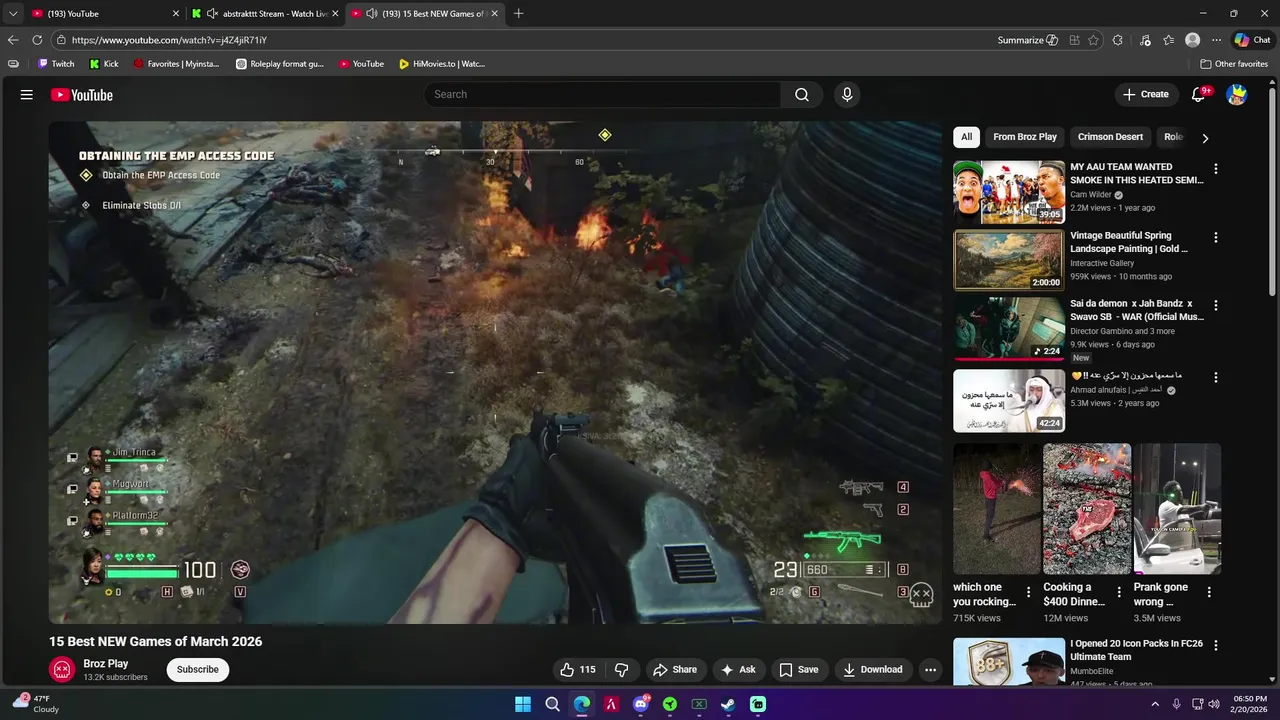
Task: Open Discord from the taskbar
Action: click(641, 704)
